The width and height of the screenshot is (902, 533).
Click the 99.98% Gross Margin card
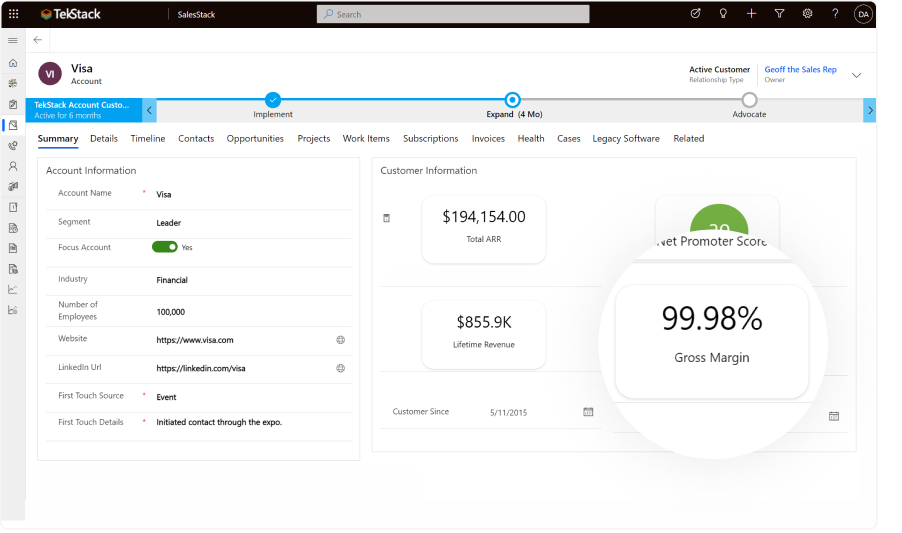pyautogui.click(x=712, y=341)
